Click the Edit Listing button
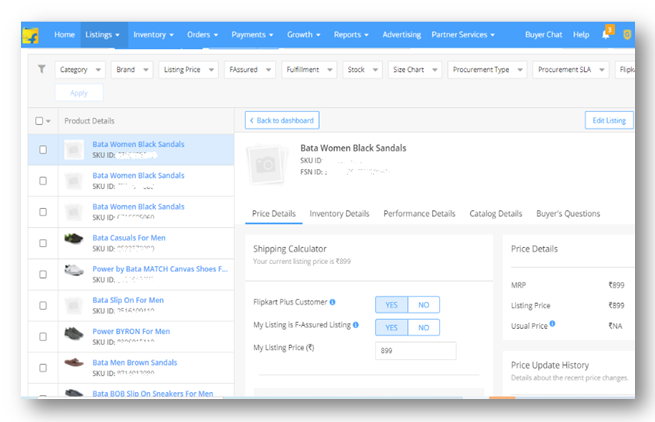This screenshot has width=655, height=422. tap(609, 120)
